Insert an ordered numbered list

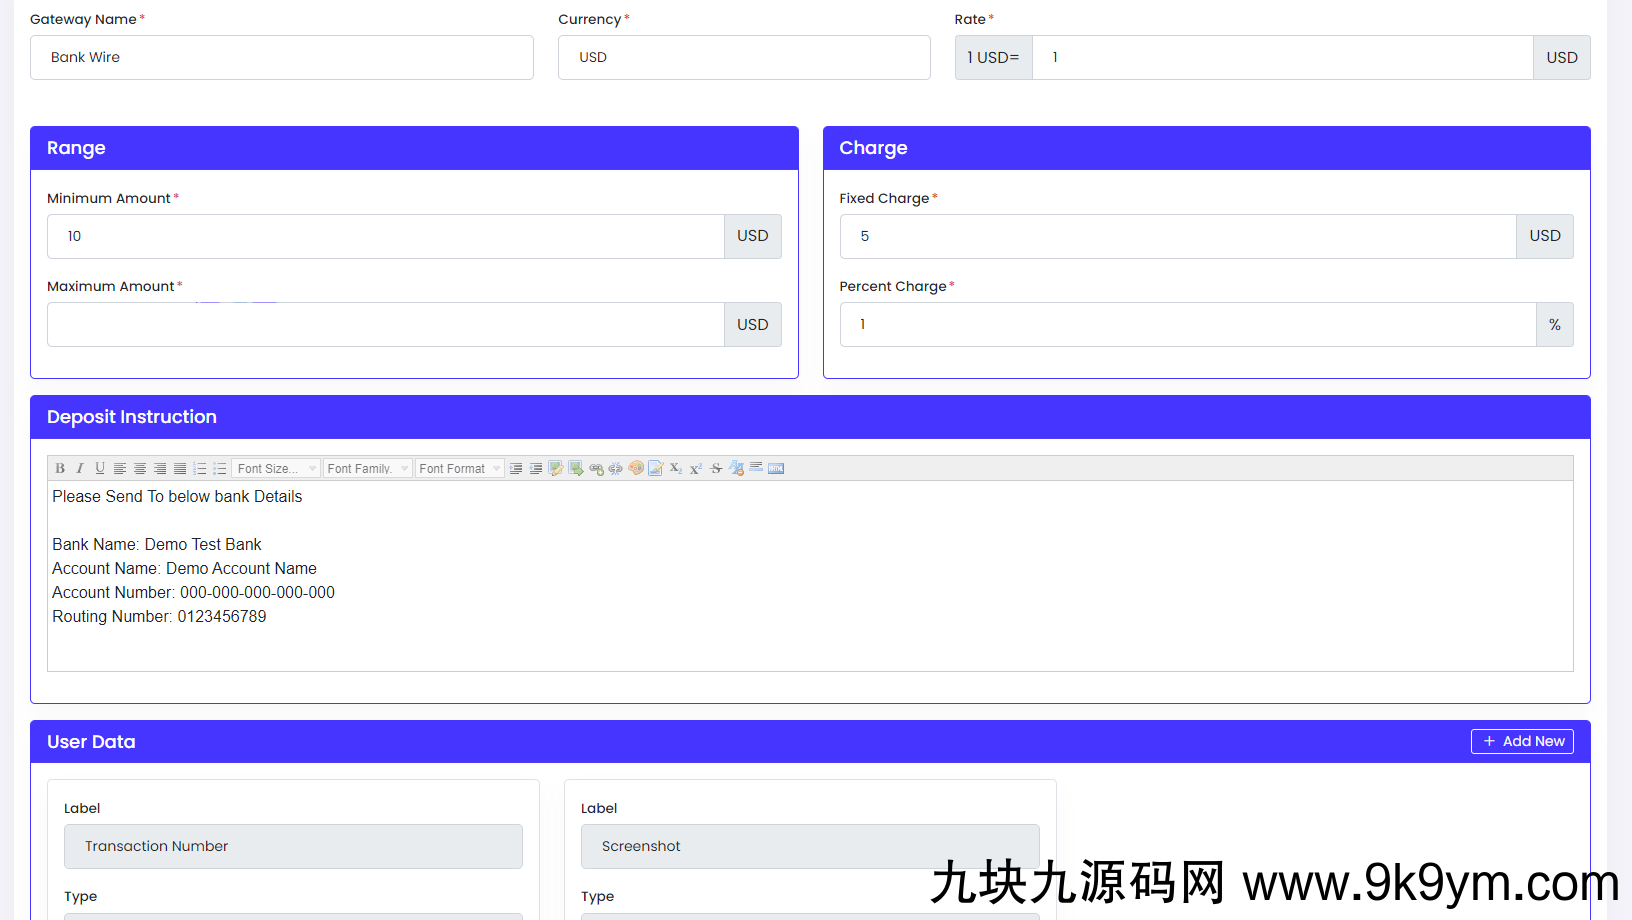coord(200,468)
